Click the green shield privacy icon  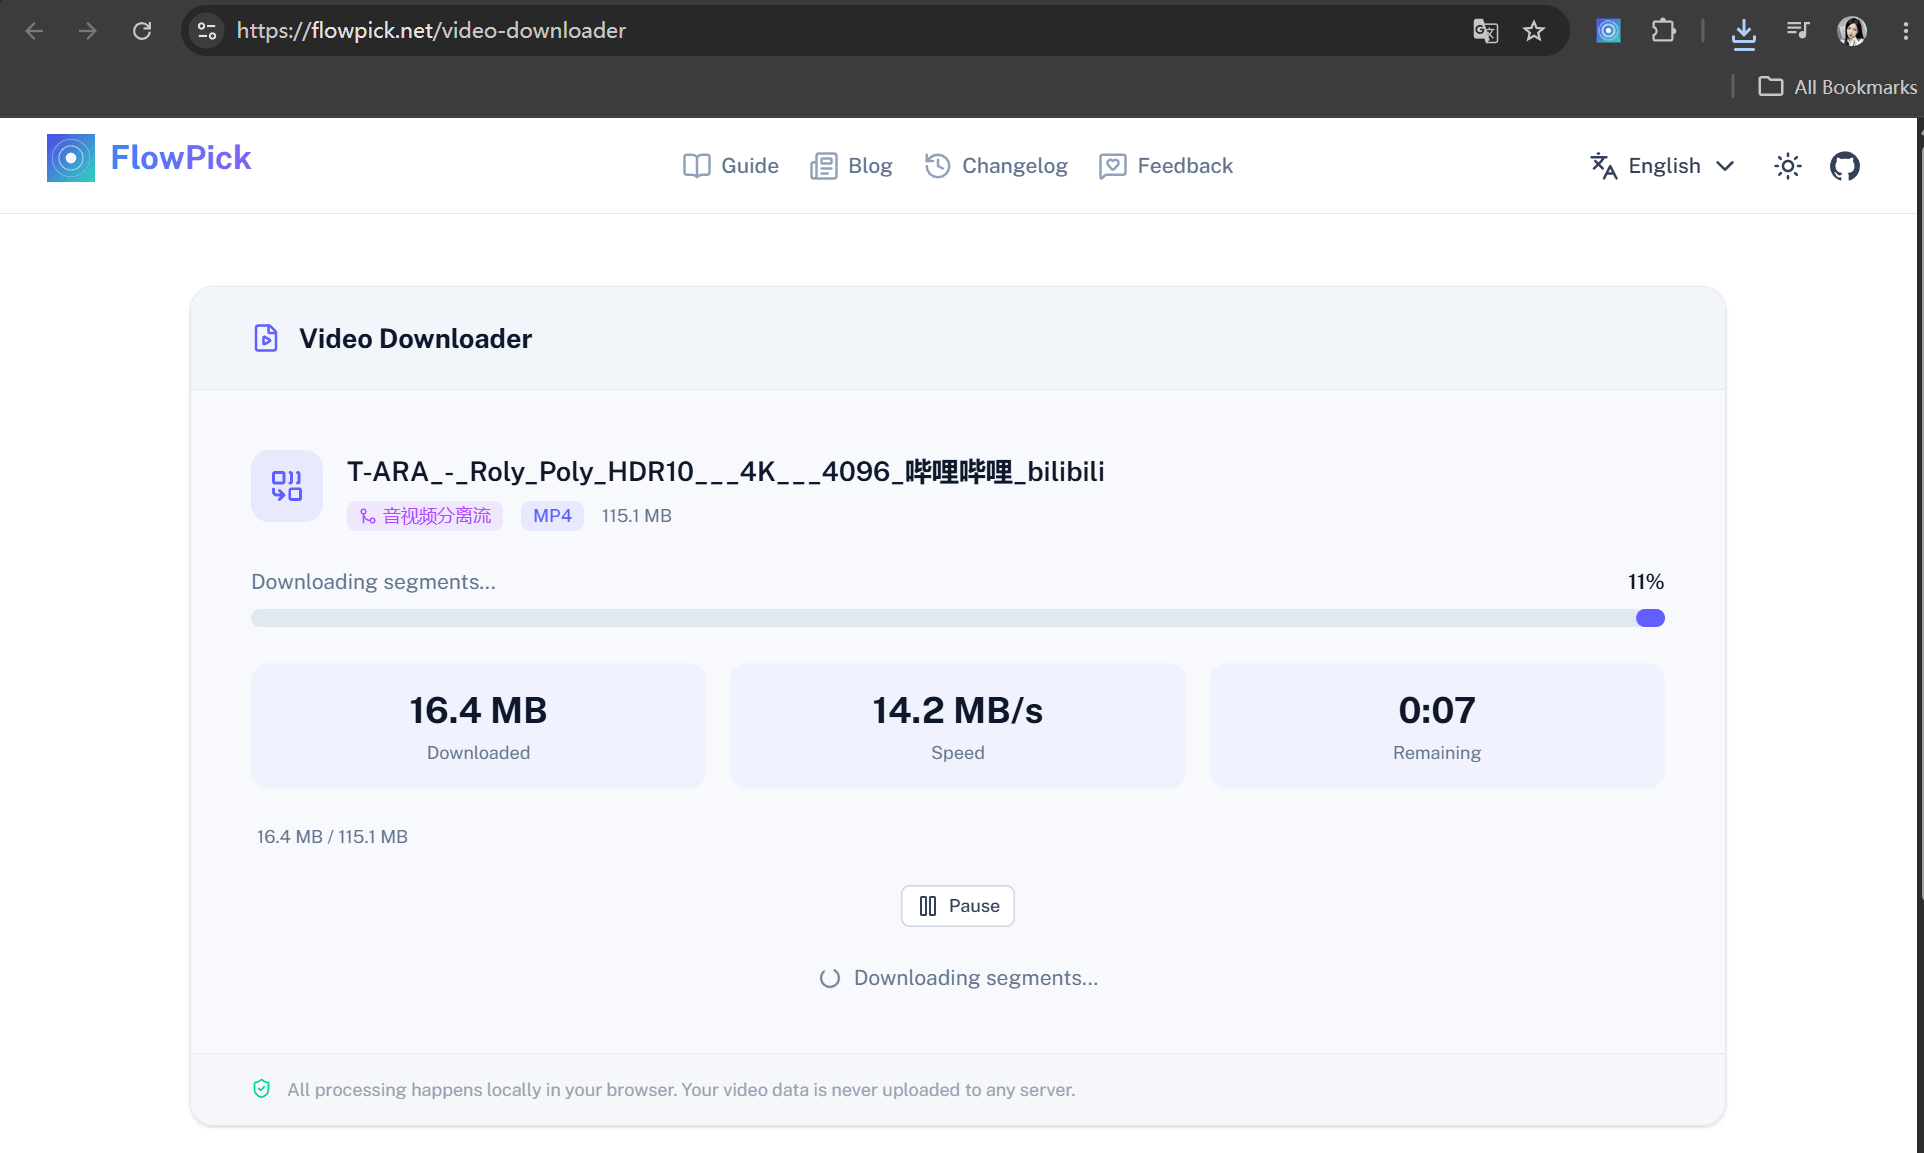tap(262, 1089)
